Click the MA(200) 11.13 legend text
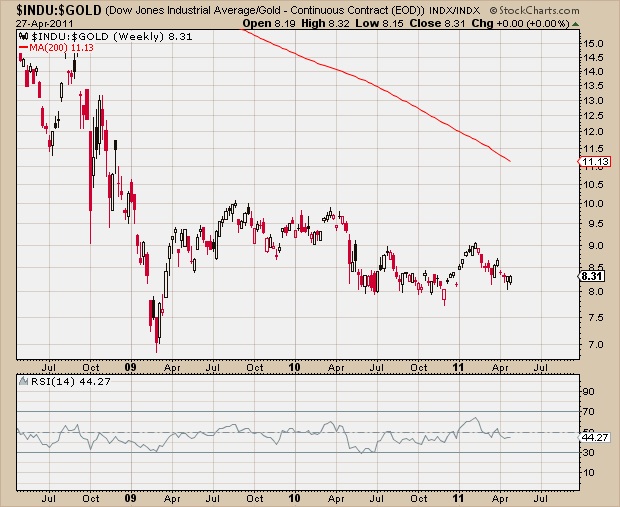Screen dimensions: 620x507 (61, 47)
